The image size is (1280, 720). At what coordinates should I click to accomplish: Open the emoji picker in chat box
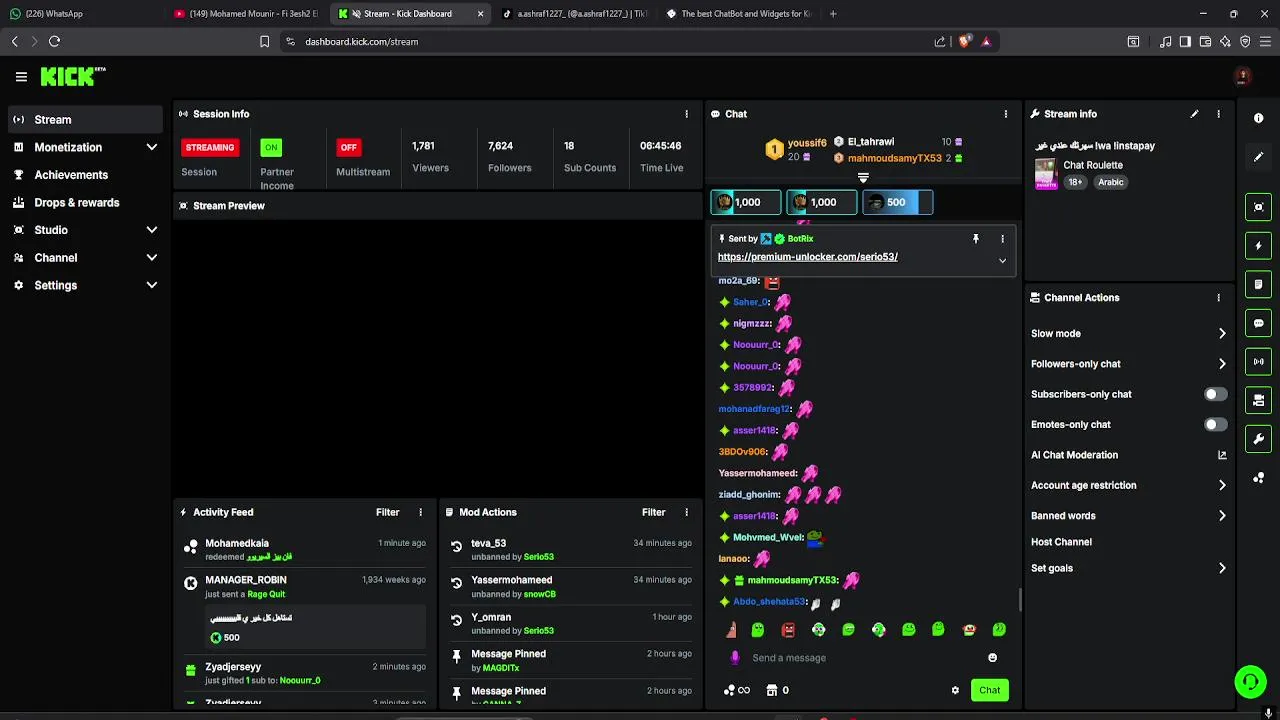point(992,658)
